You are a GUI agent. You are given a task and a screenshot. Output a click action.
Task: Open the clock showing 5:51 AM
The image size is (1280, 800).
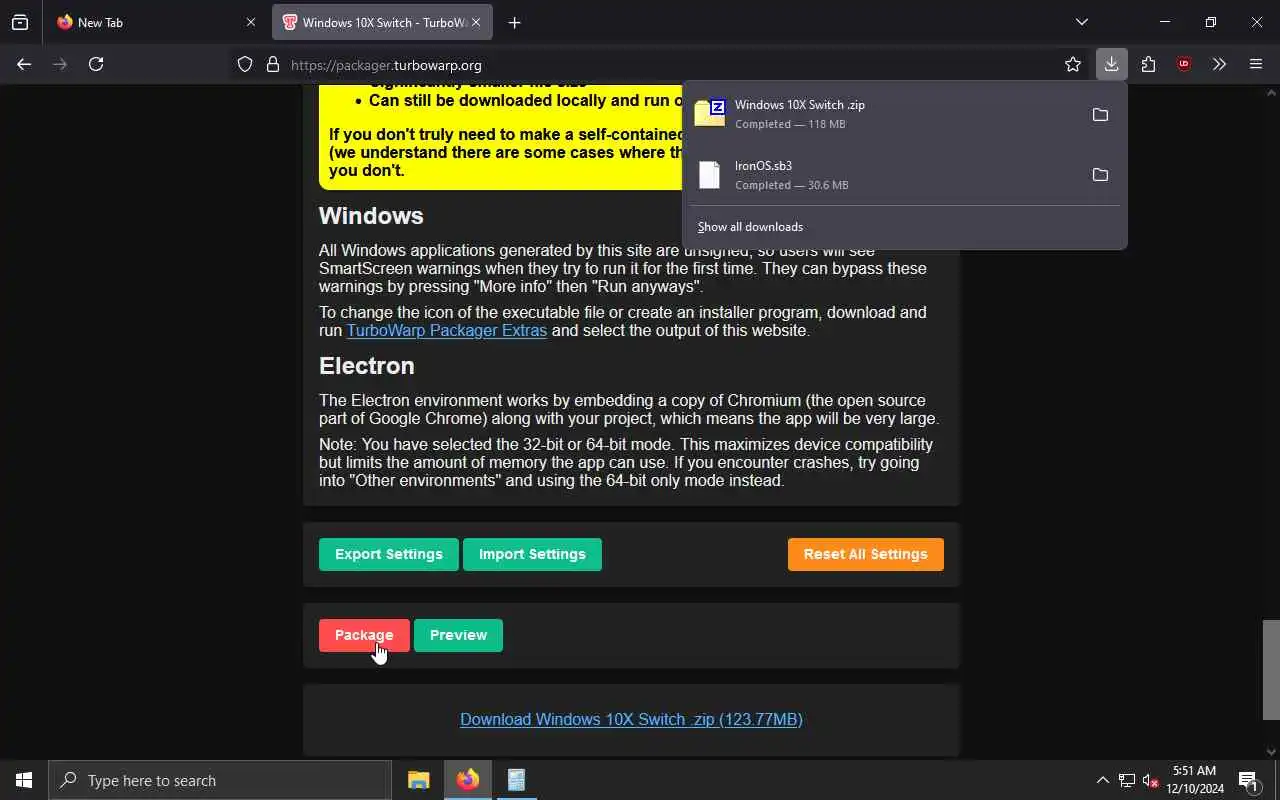(x=1195, y=780)
